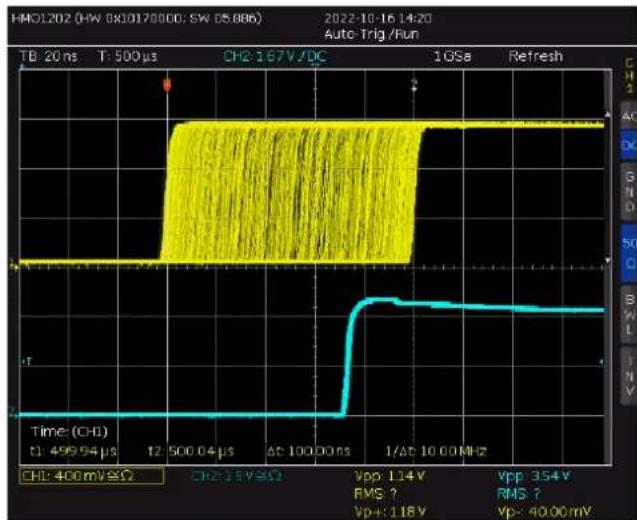This screenshot has height=520, width=637.
Task: Select the yellow CH1 waveform trace
Action: 290,191
